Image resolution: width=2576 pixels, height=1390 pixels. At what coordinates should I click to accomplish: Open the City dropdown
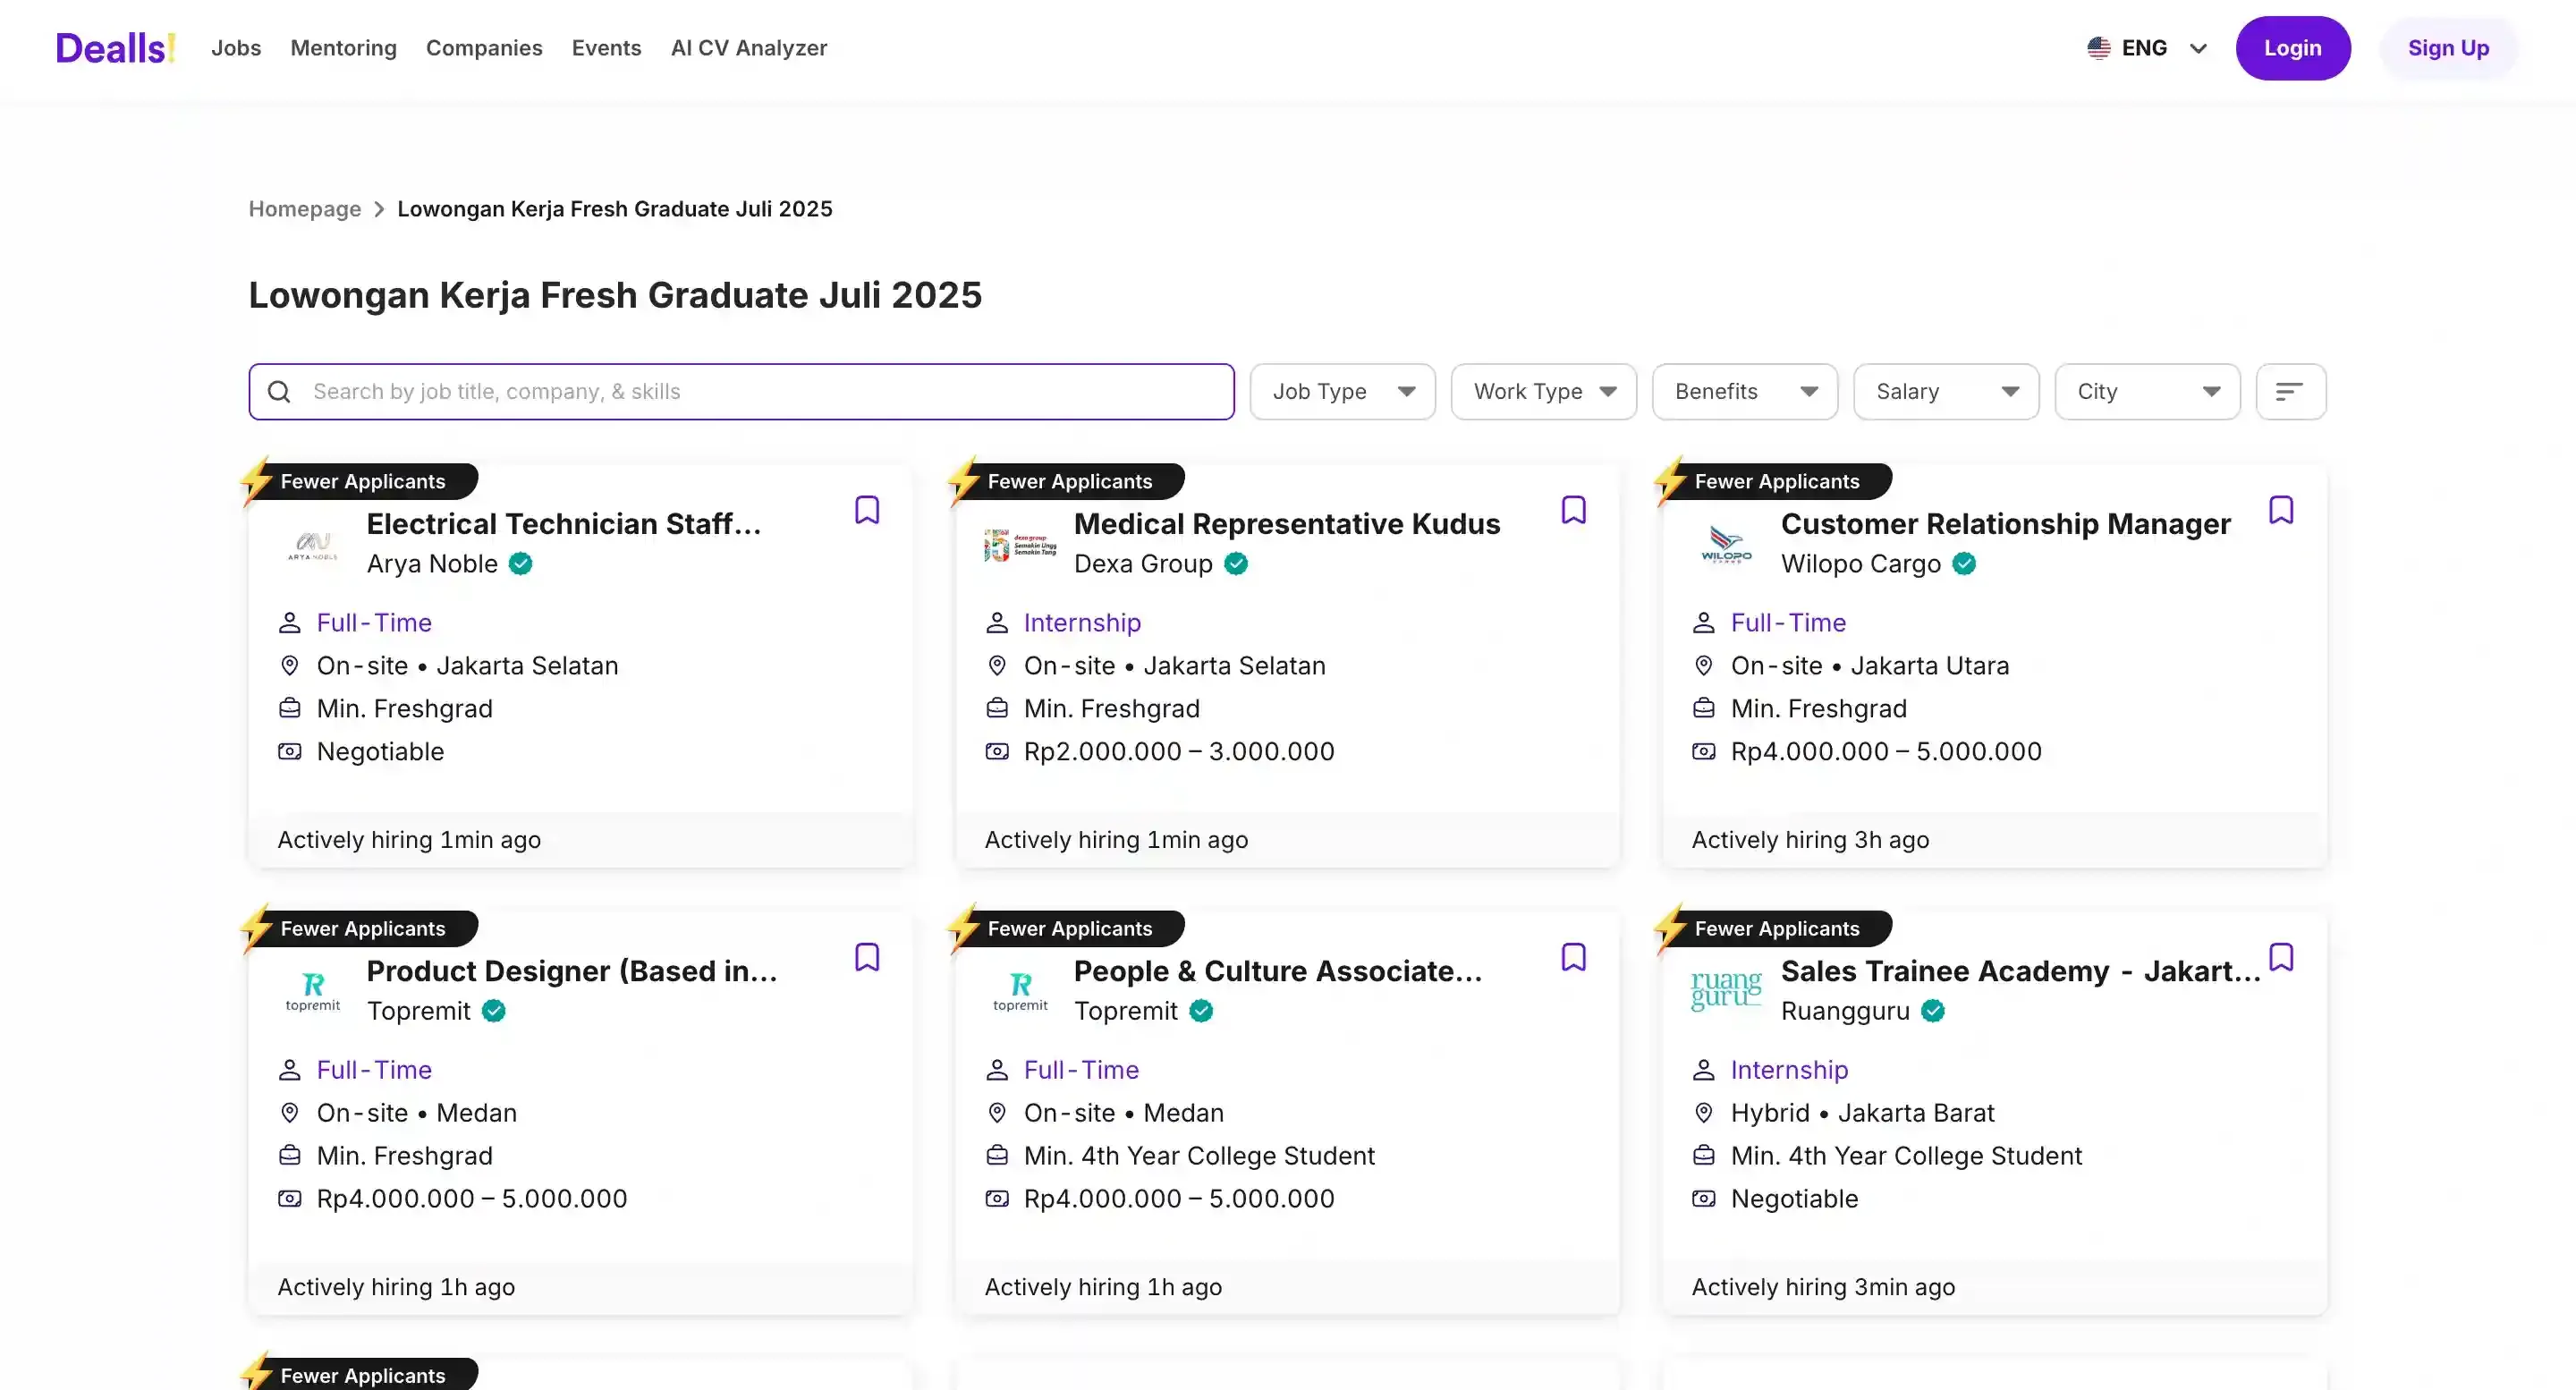click(2147, 392)
